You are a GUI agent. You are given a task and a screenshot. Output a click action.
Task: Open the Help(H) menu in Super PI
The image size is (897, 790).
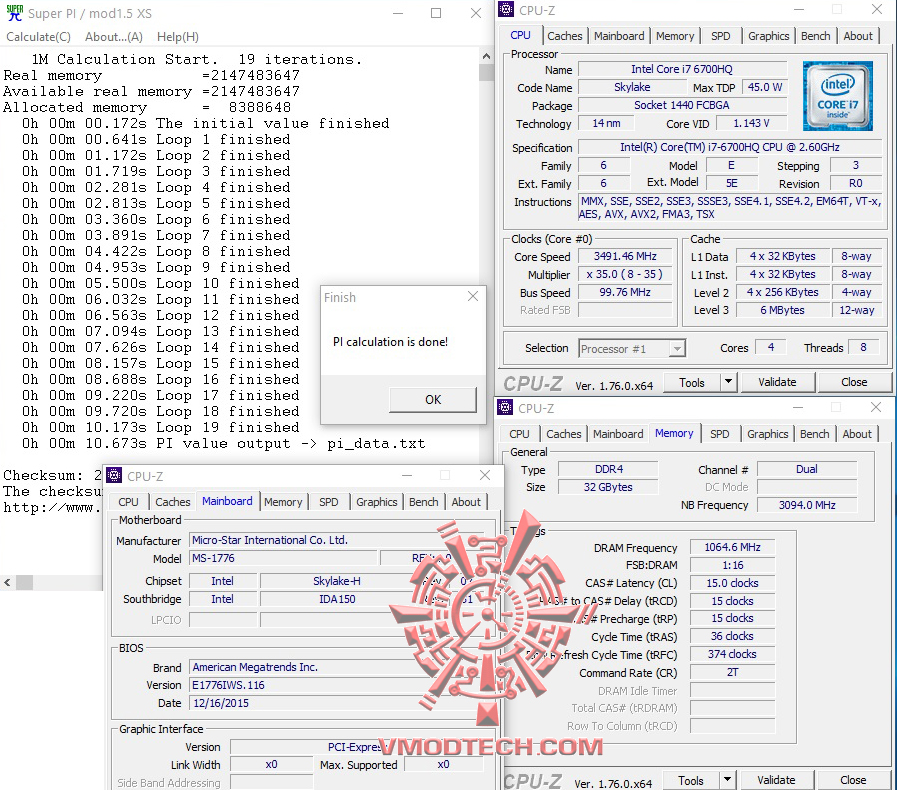pos(177,37)
